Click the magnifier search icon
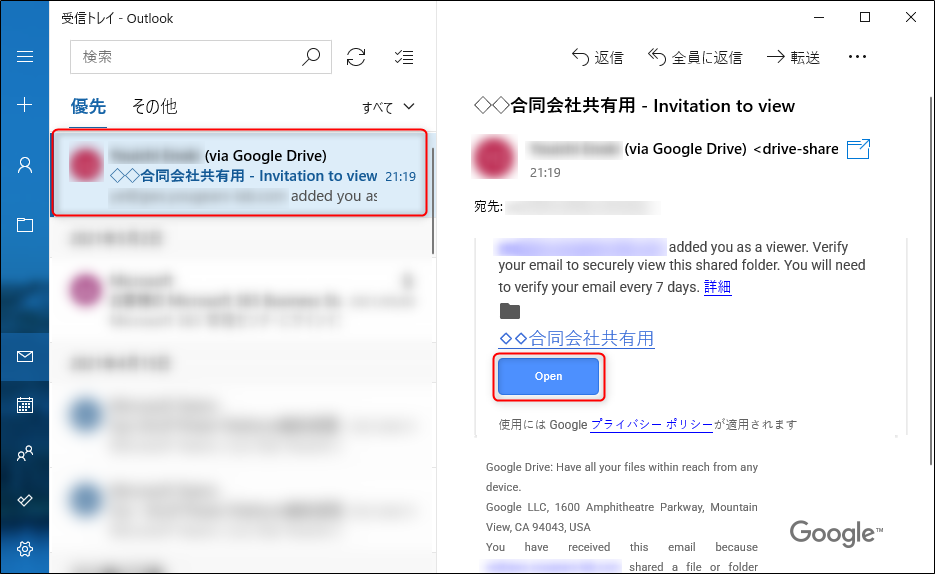935x574 pixels. (x=311, y=57)
